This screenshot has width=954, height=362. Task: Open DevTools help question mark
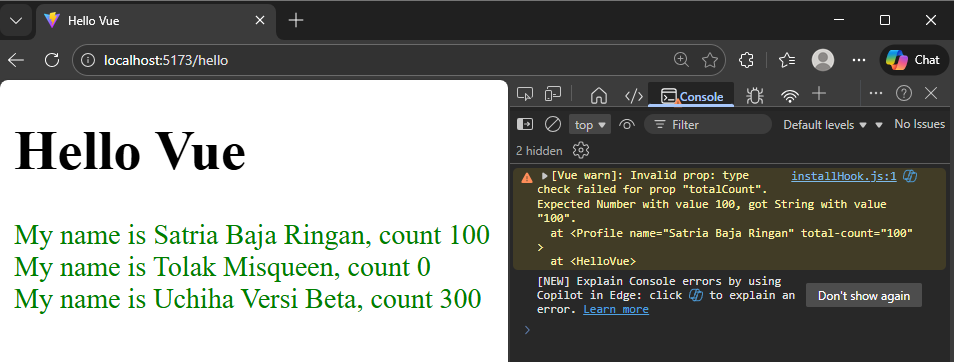(904, 93)
